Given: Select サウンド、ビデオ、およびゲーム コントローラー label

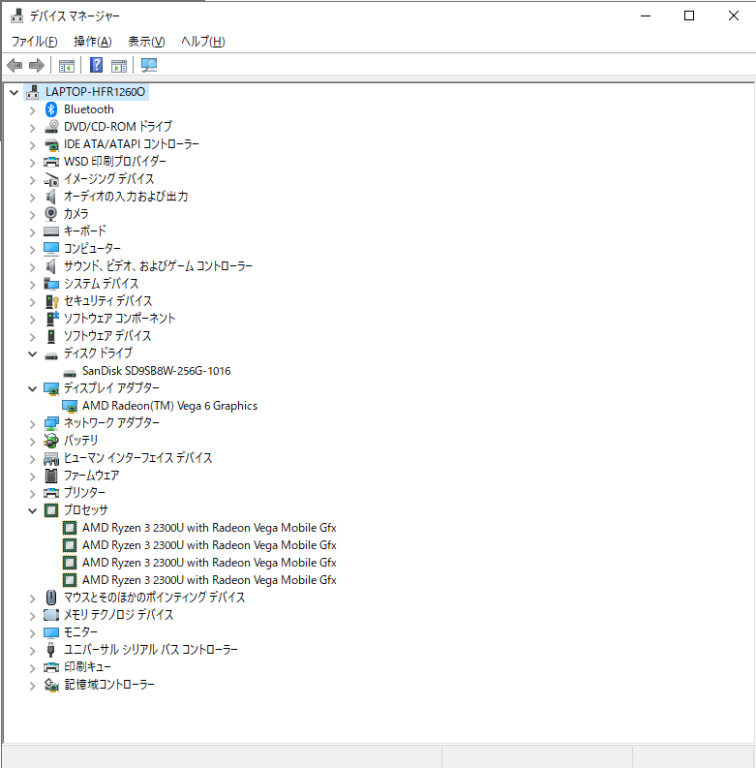Looking at the screenshot, I should click(x=158, y=266).
